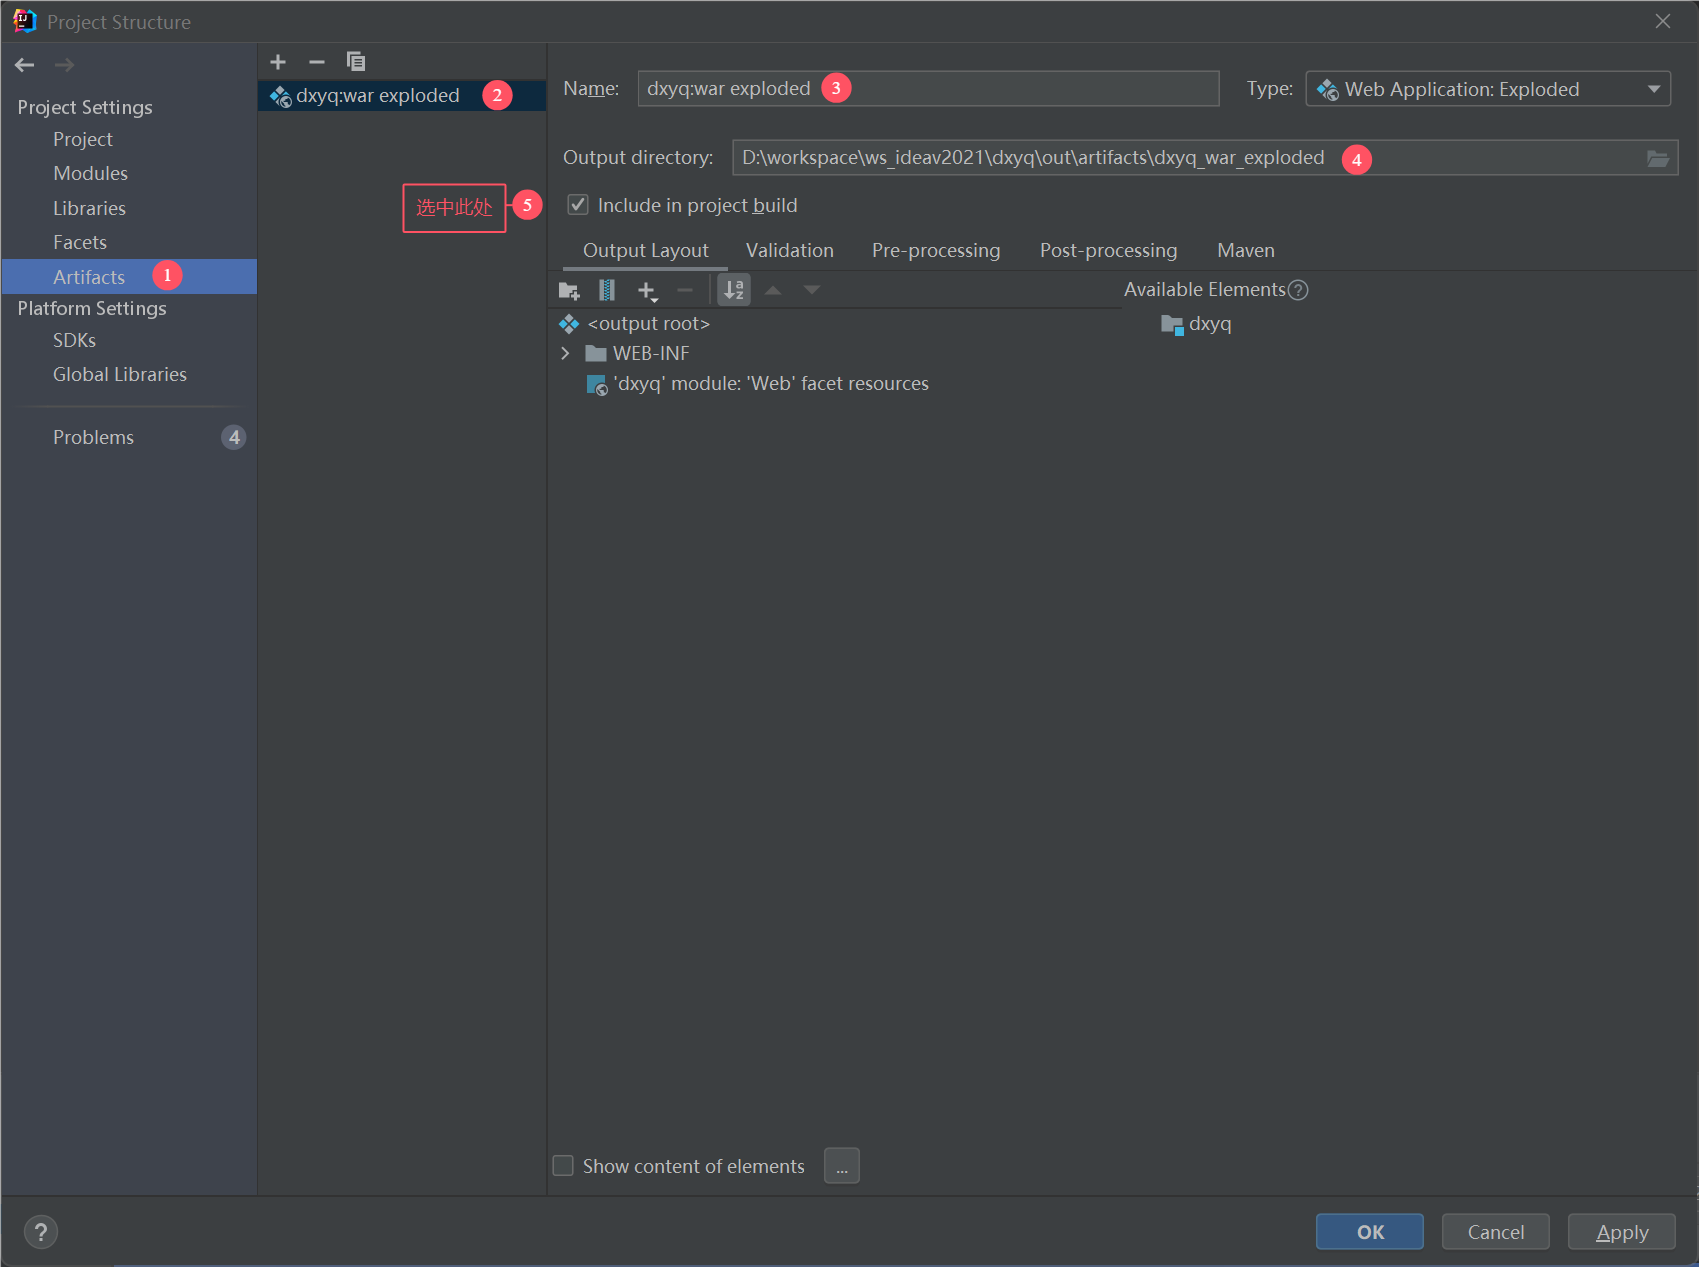The image size is (1699, 1267).
Task: Click the add artifact plus icon
Action: (278, 62)
